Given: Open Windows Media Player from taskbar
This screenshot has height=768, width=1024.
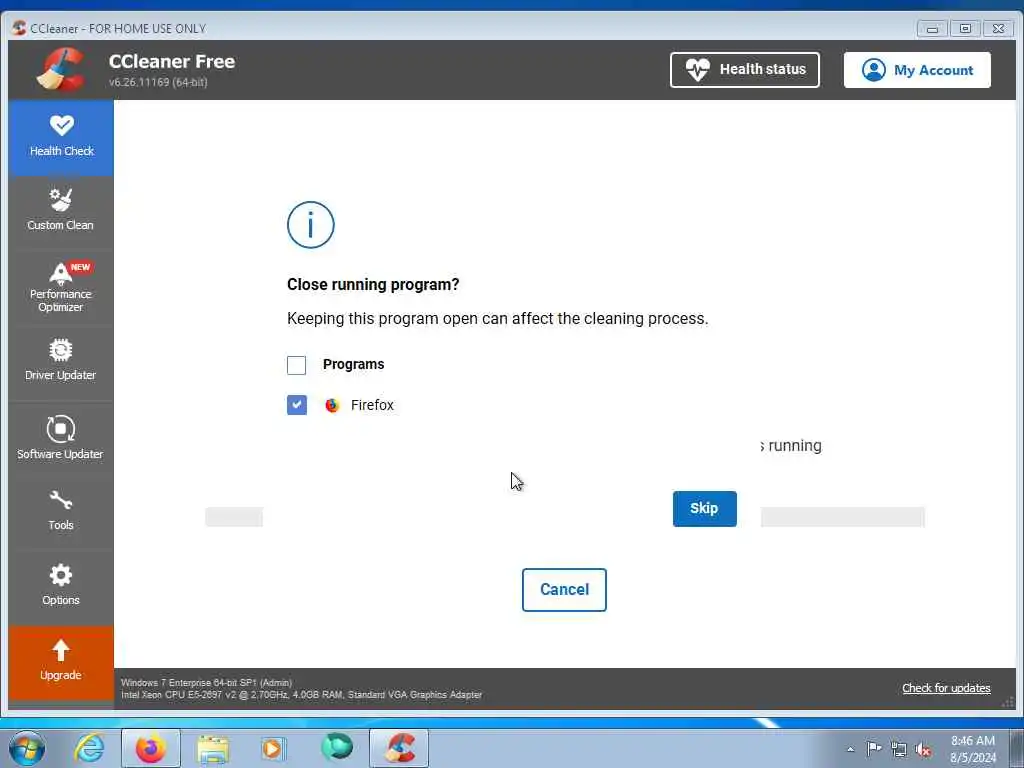Looking at the screenshot, I should (272, 748).
